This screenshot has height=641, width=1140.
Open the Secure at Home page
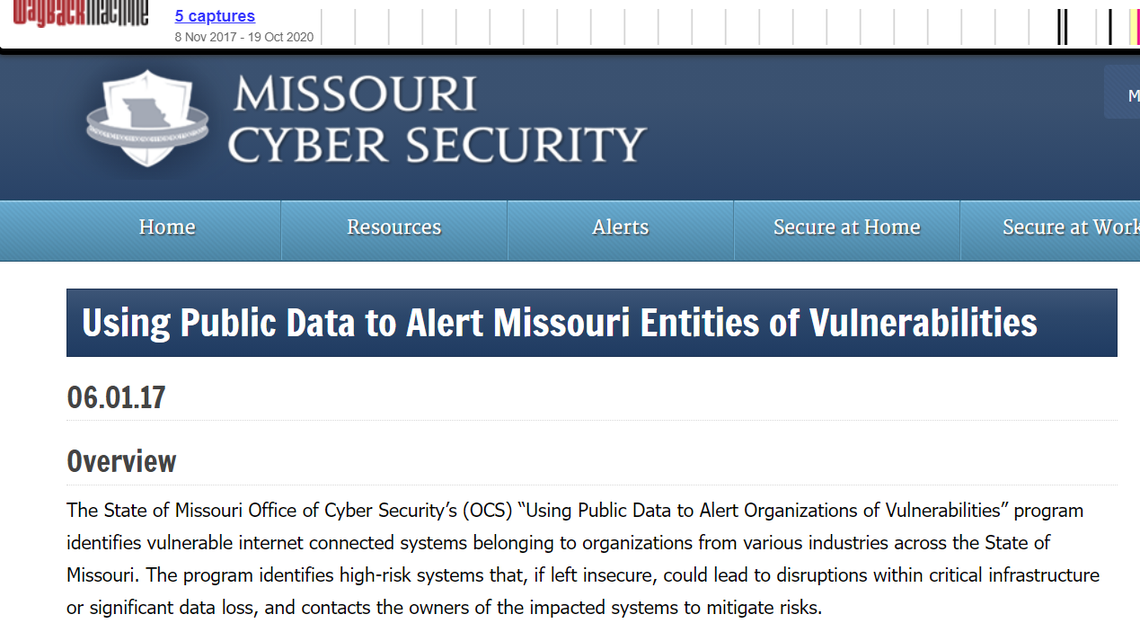coord(846,229)
